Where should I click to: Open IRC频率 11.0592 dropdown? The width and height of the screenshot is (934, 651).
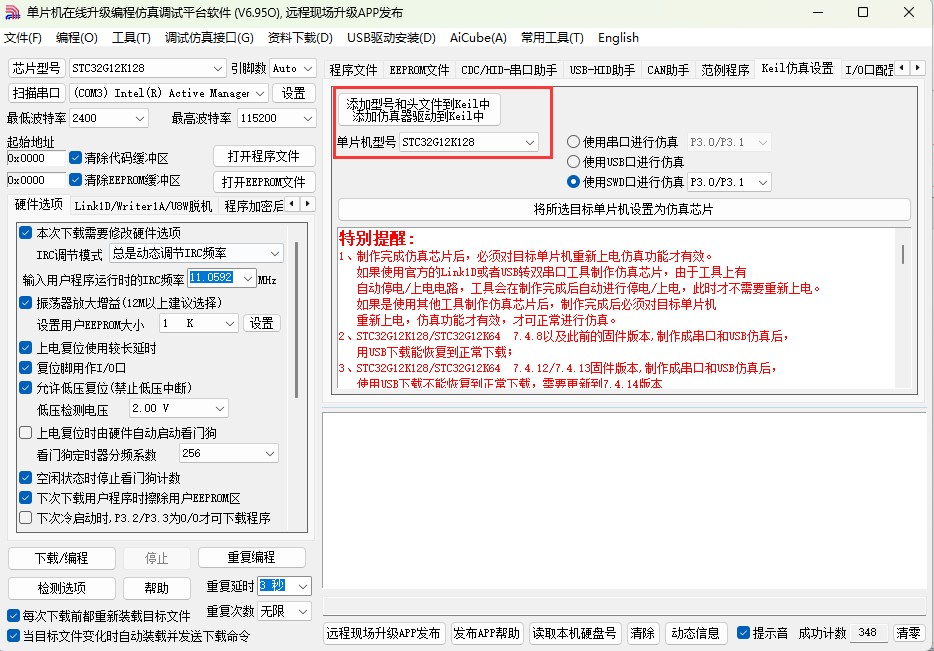point(247,278)
